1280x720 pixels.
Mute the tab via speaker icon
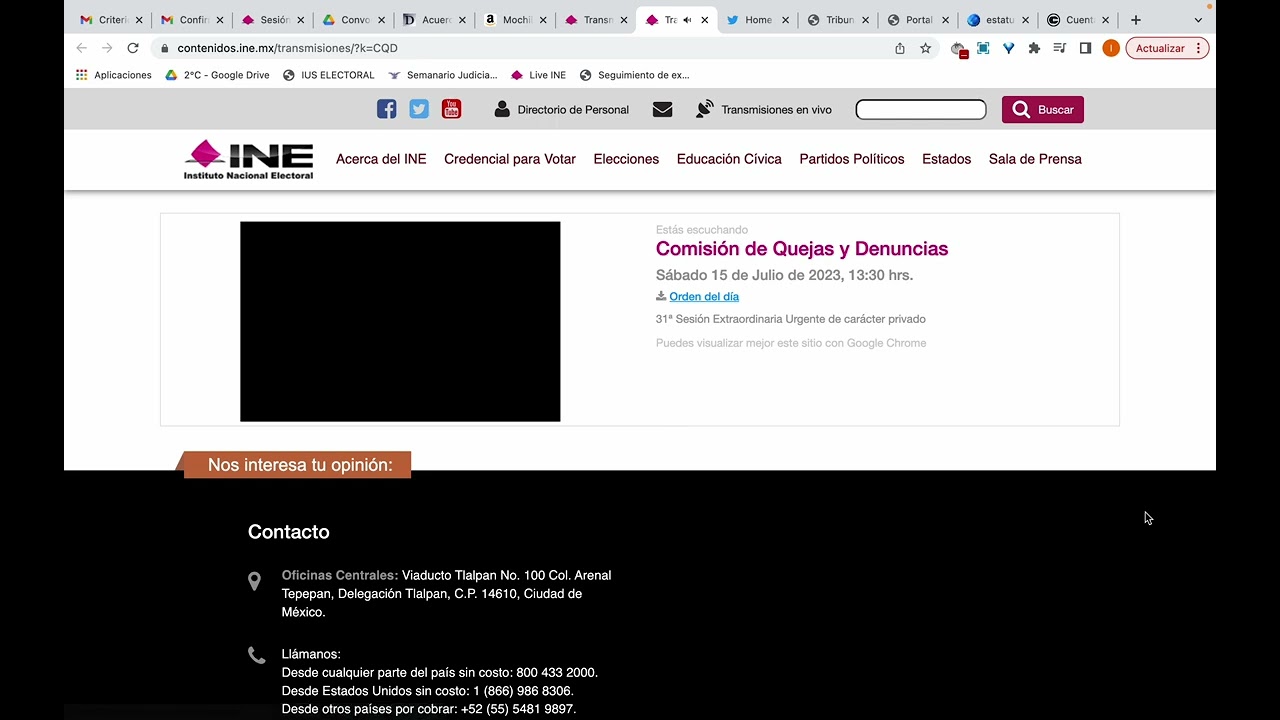pyautogui.click(x=687, y=20)
